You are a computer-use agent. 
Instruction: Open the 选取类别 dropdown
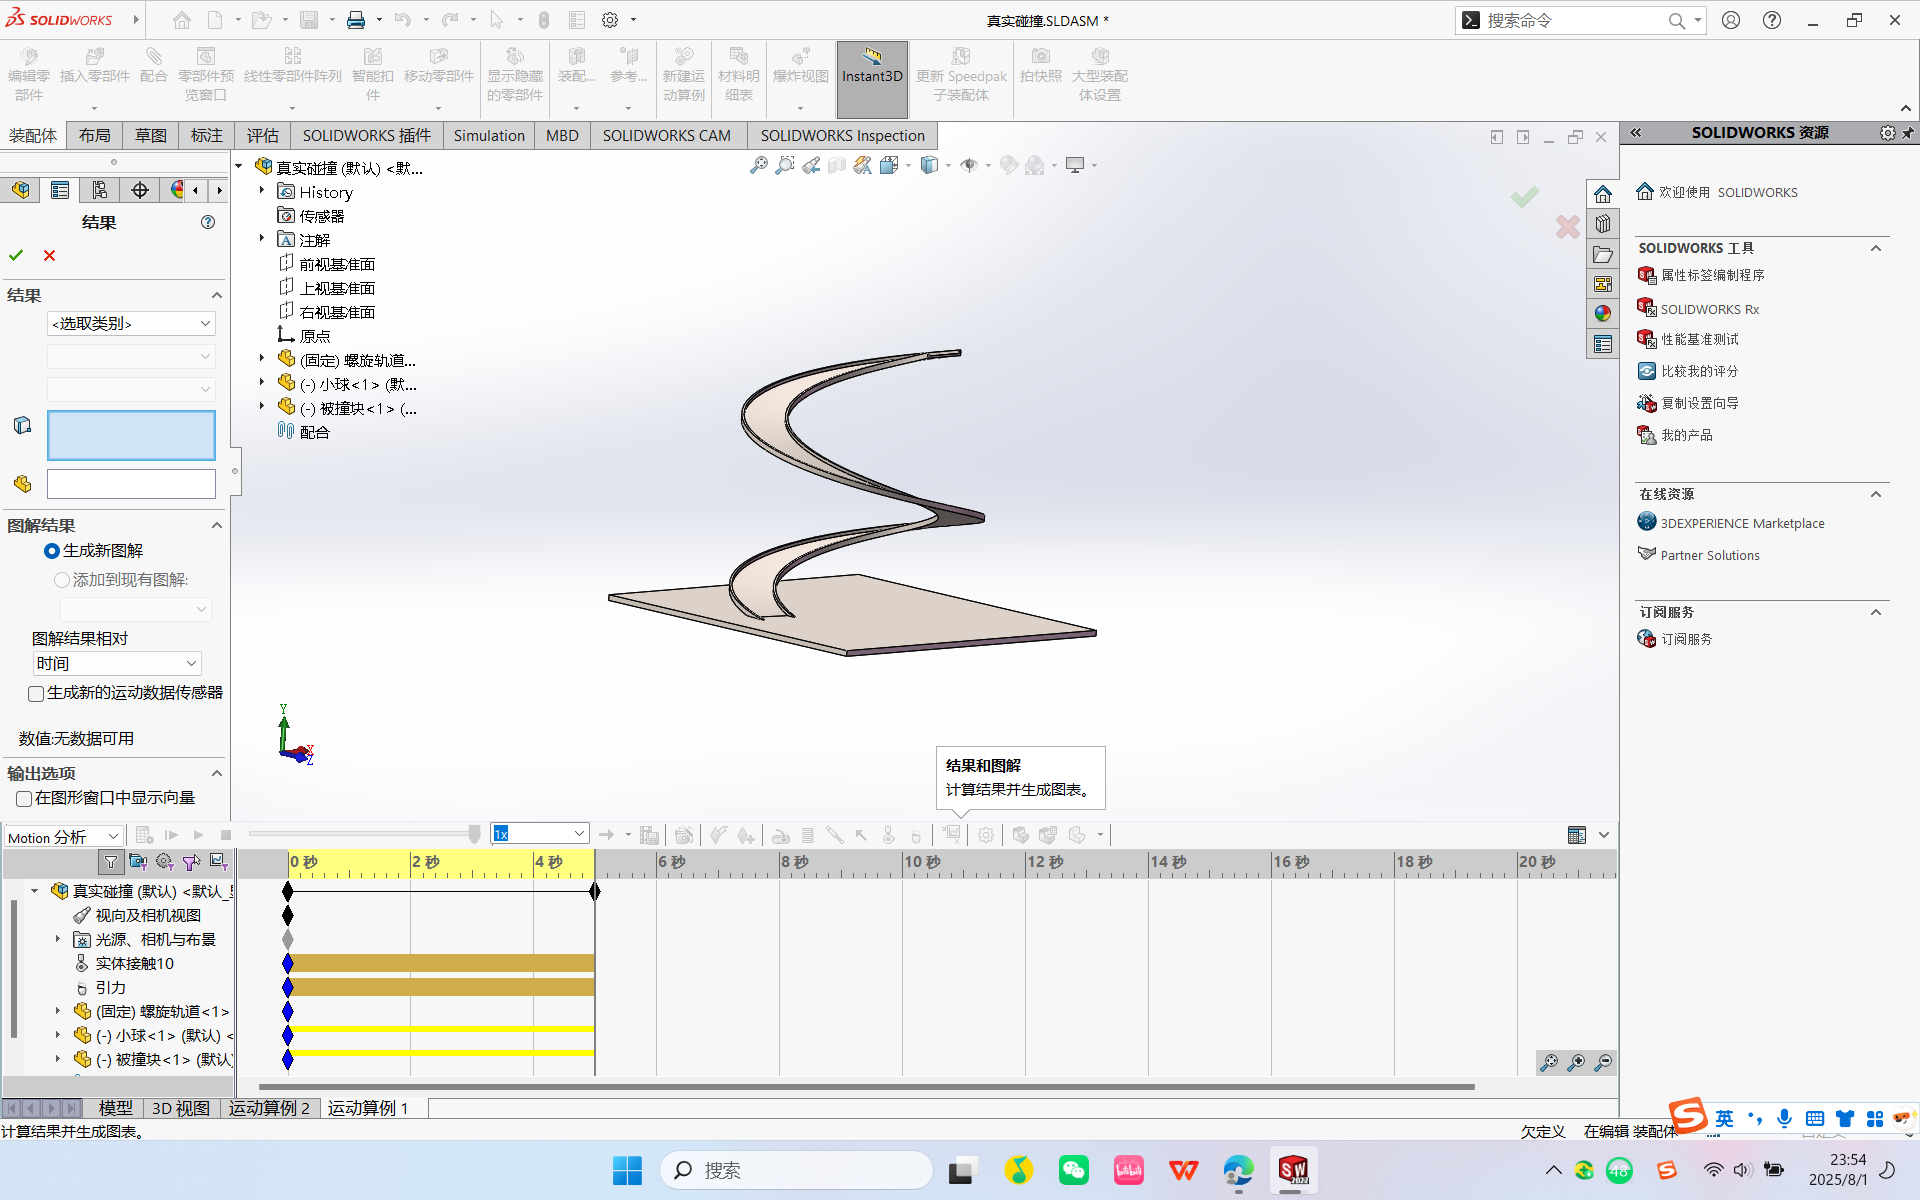(x=131, y=323)
